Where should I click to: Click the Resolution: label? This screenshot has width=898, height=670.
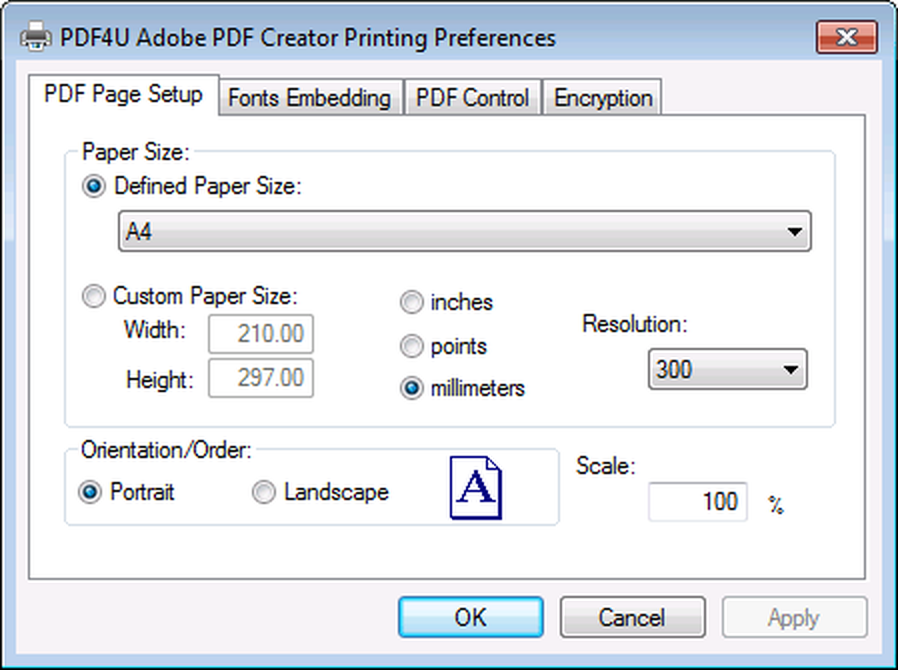(635, 324)
